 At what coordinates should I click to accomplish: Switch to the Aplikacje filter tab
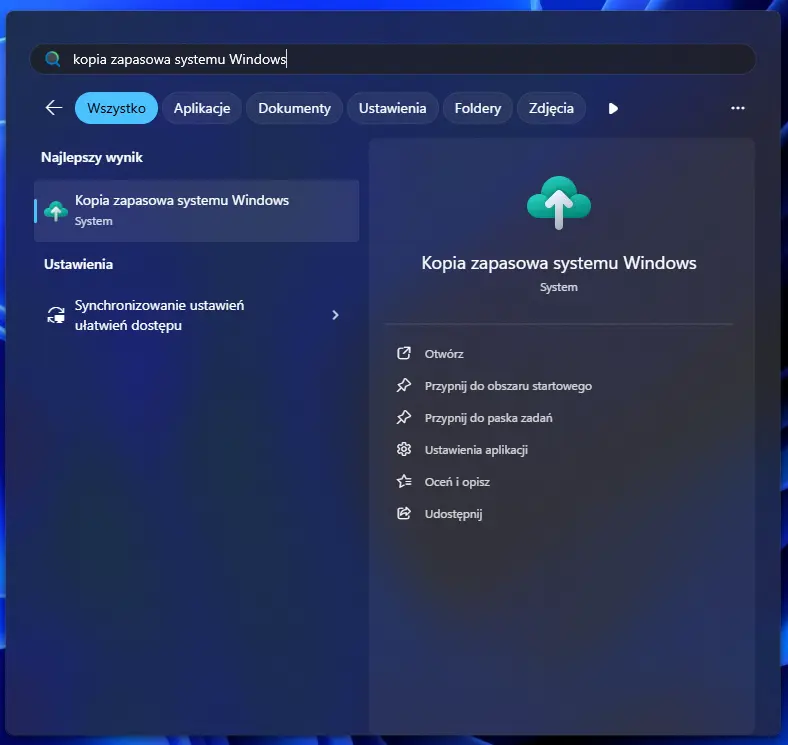(202, 108)
